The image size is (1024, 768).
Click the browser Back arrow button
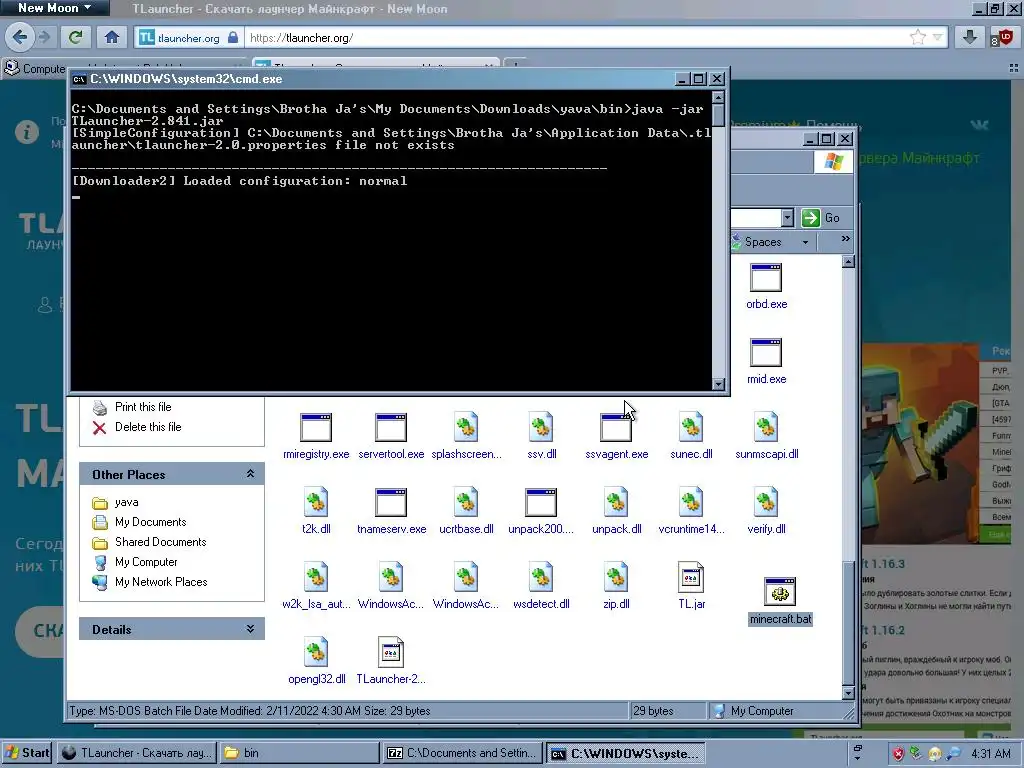pyautogui.click(x=20, y=37)
